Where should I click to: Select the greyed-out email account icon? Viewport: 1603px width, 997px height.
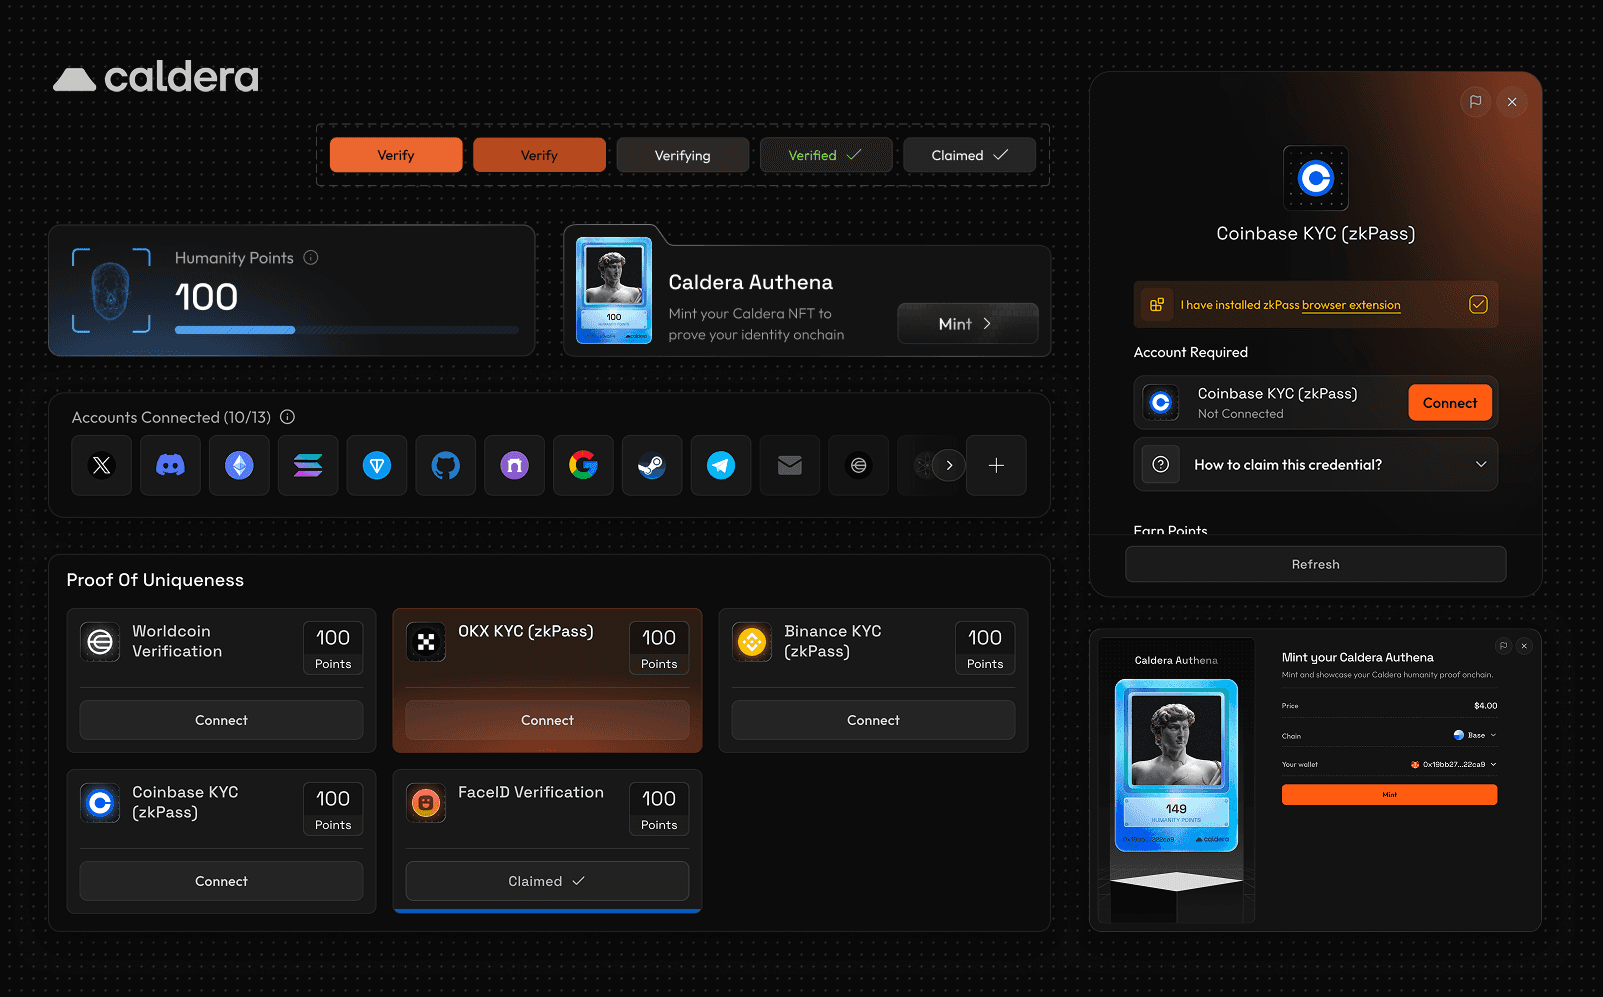coord(790,465)
